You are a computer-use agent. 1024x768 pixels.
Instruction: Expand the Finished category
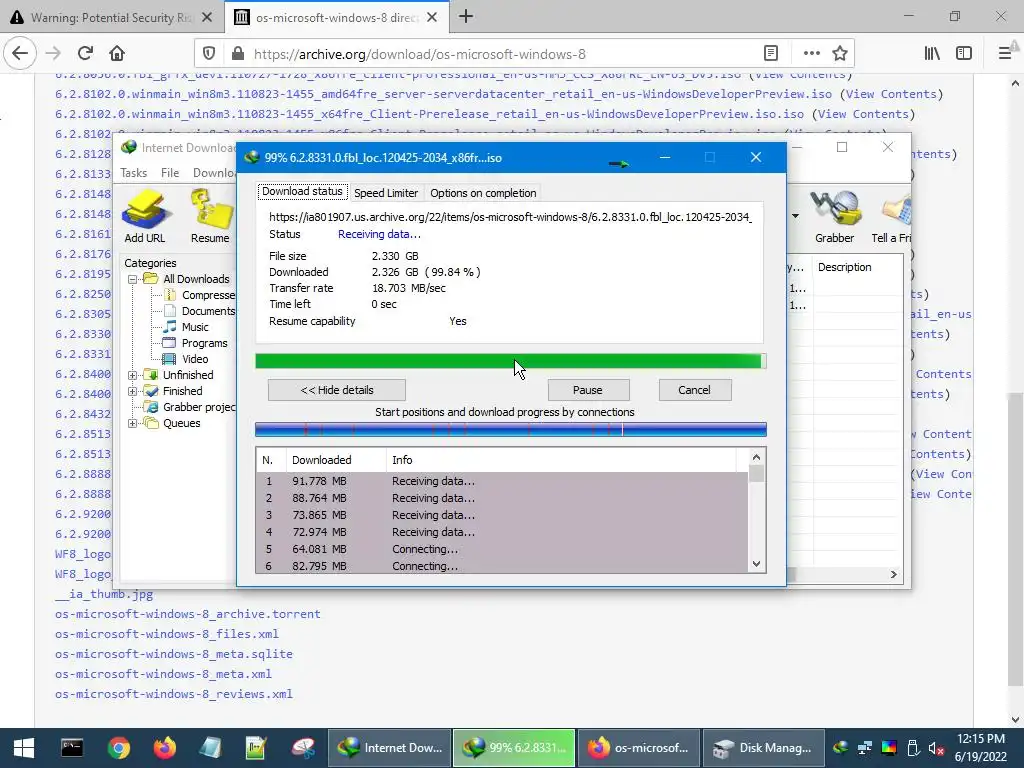point(133,391)
